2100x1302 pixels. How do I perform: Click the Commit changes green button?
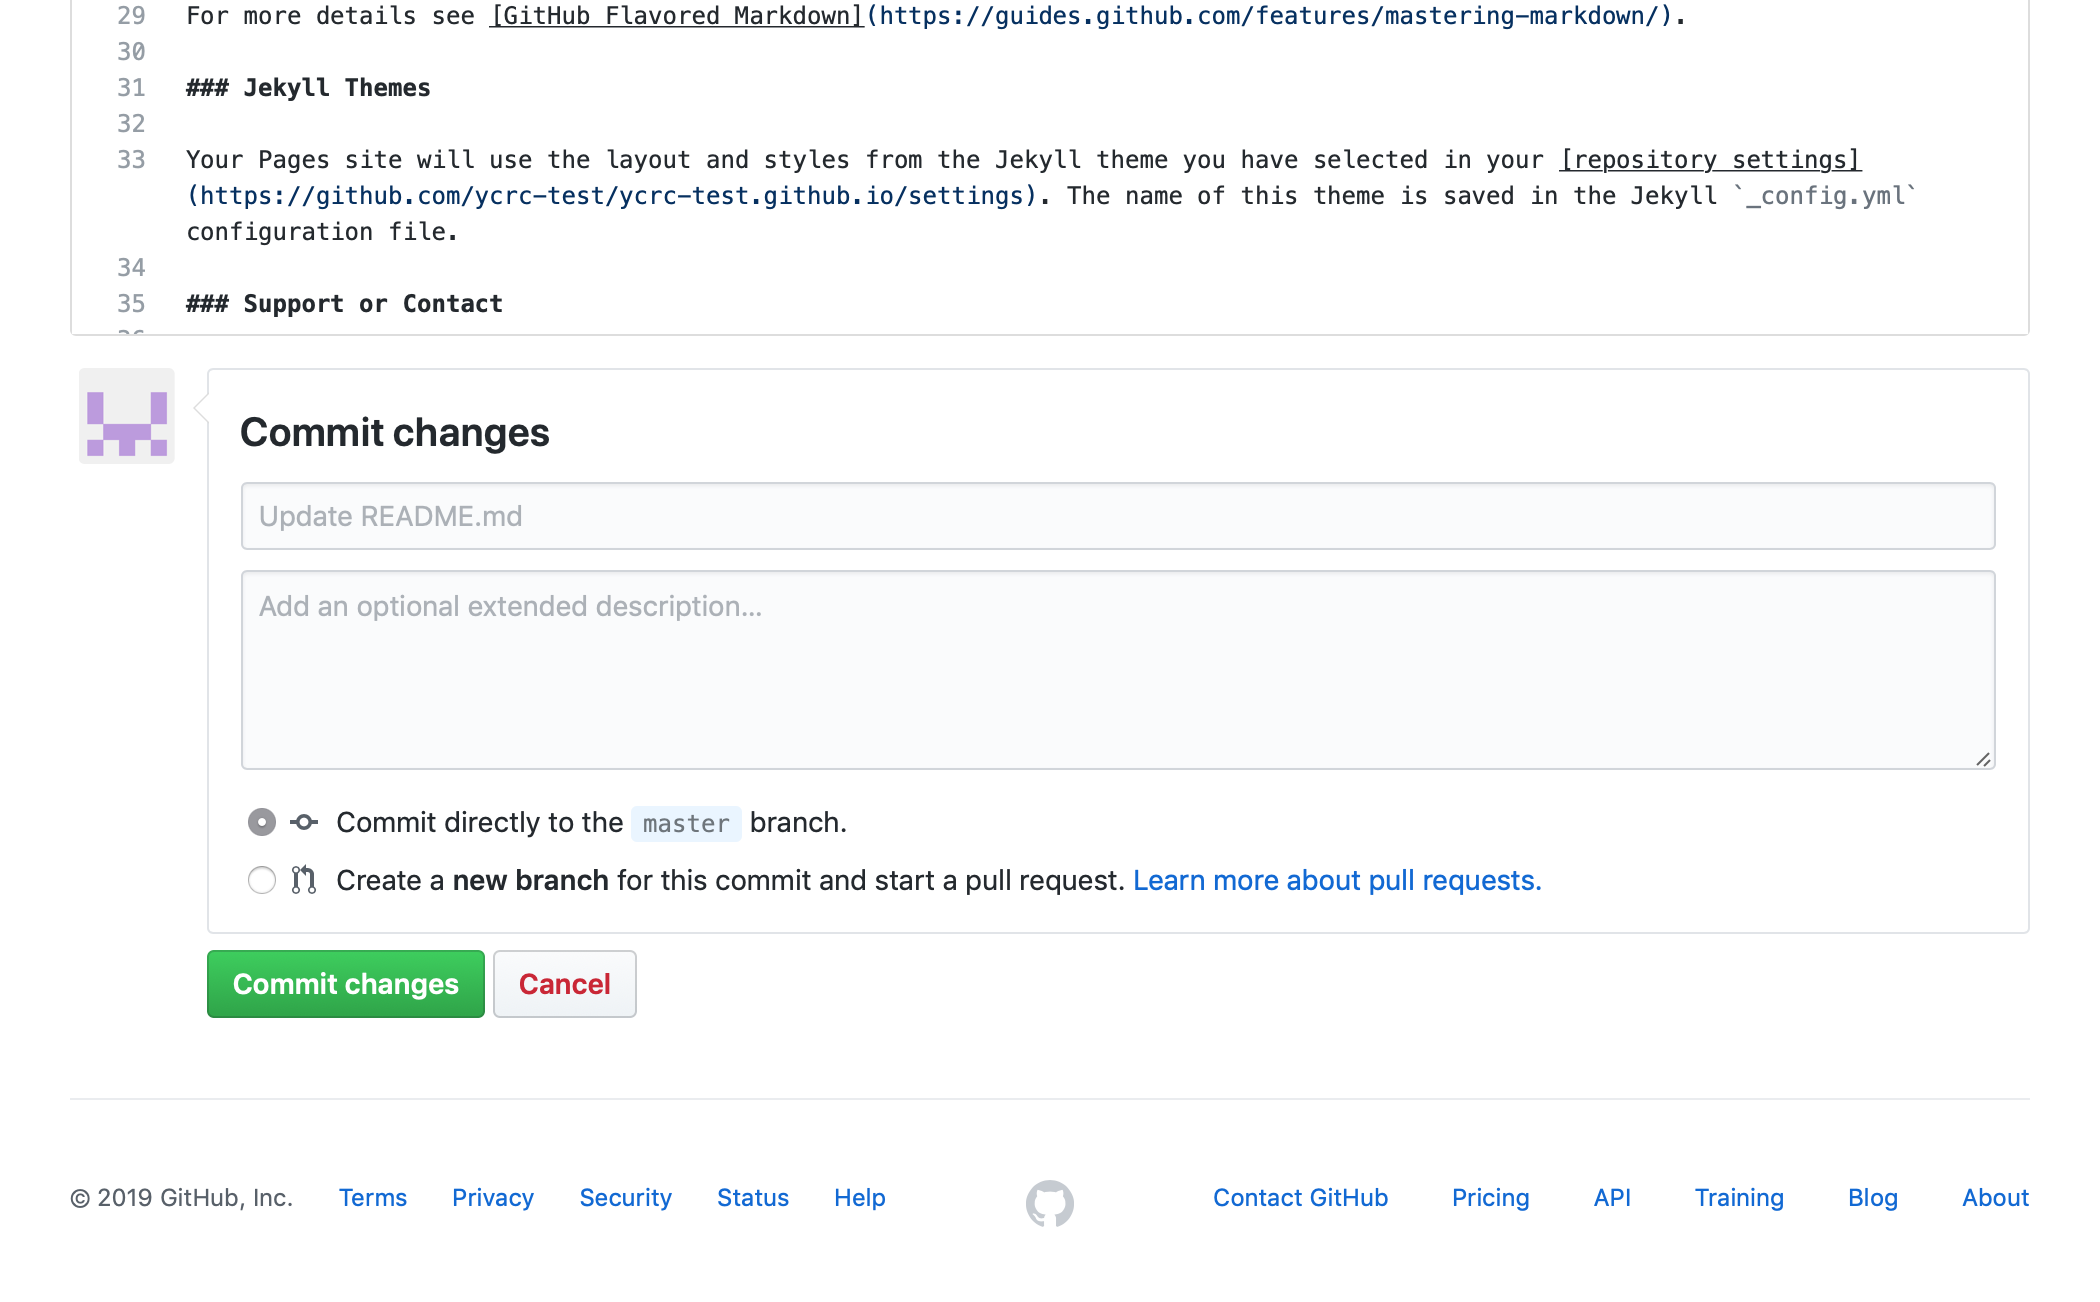pos(346,984)
